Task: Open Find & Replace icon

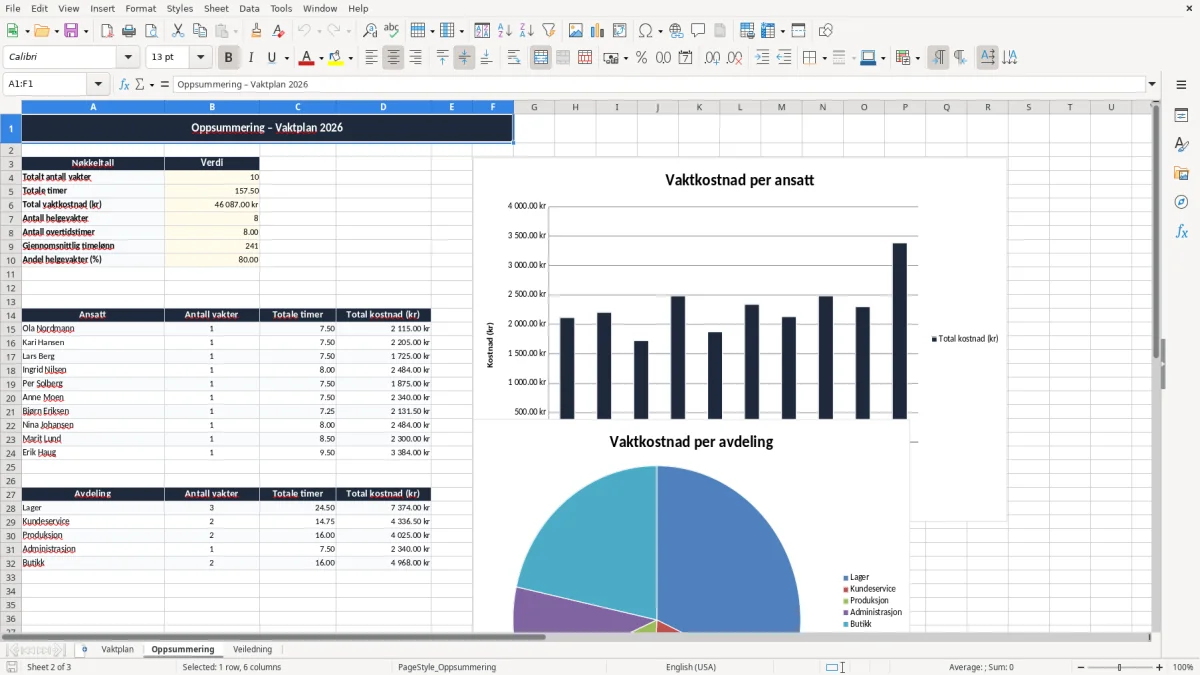Action: click(370, 31)
